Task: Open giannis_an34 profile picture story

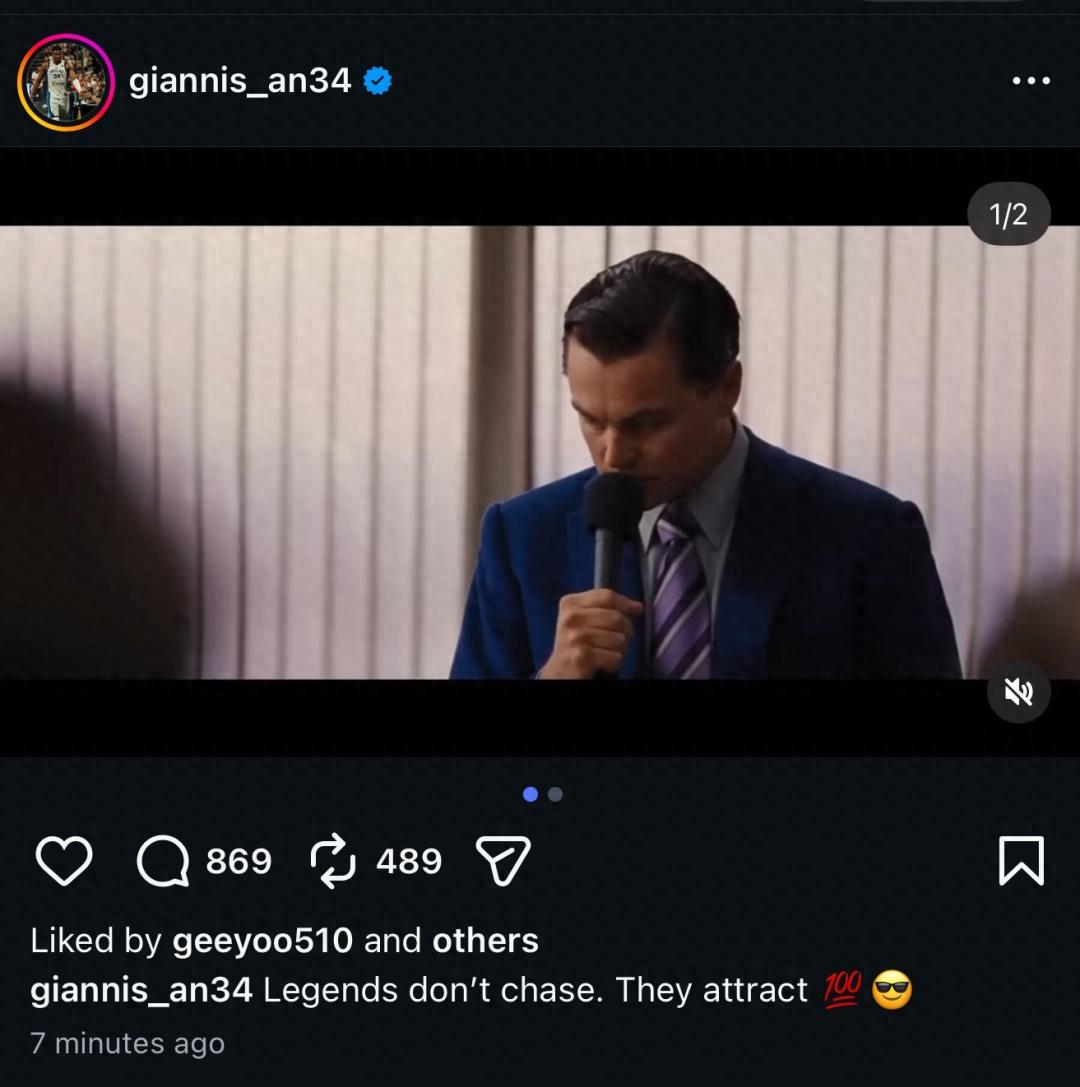Action: coord(66,82)
